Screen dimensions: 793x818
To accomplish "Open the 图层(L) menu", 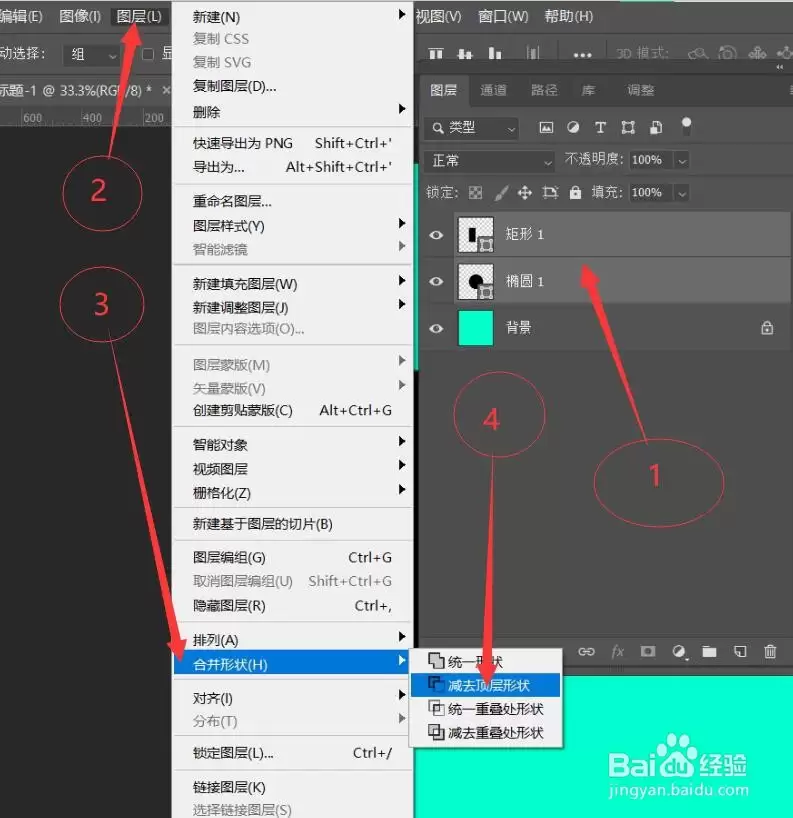I will click(139, 17).
